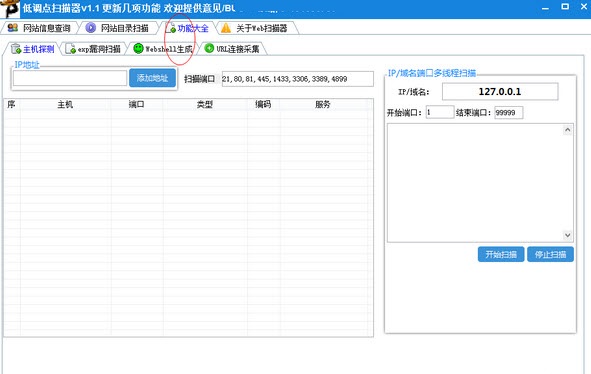
Task: Maximize the scanner window
Action: [x=565, y=7]
